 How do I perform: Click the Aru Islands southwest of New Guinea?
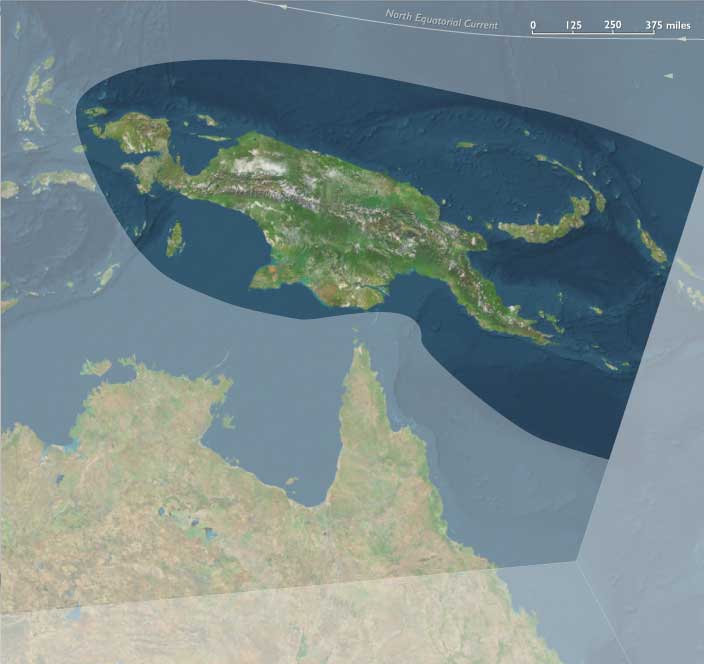pos(174,238)
